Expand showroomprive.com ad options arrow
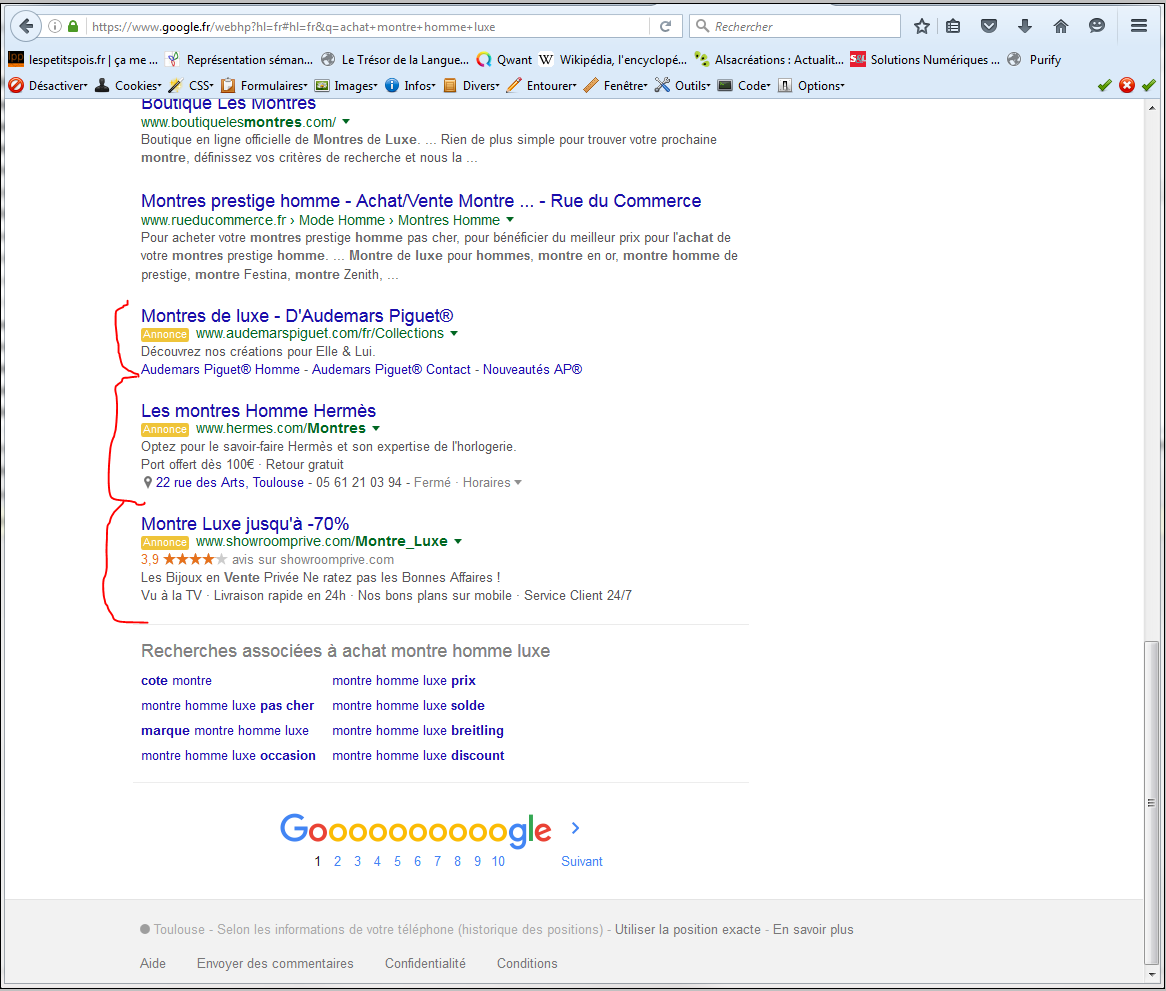This screenshot has width=1166, height=991. [458, 542]
